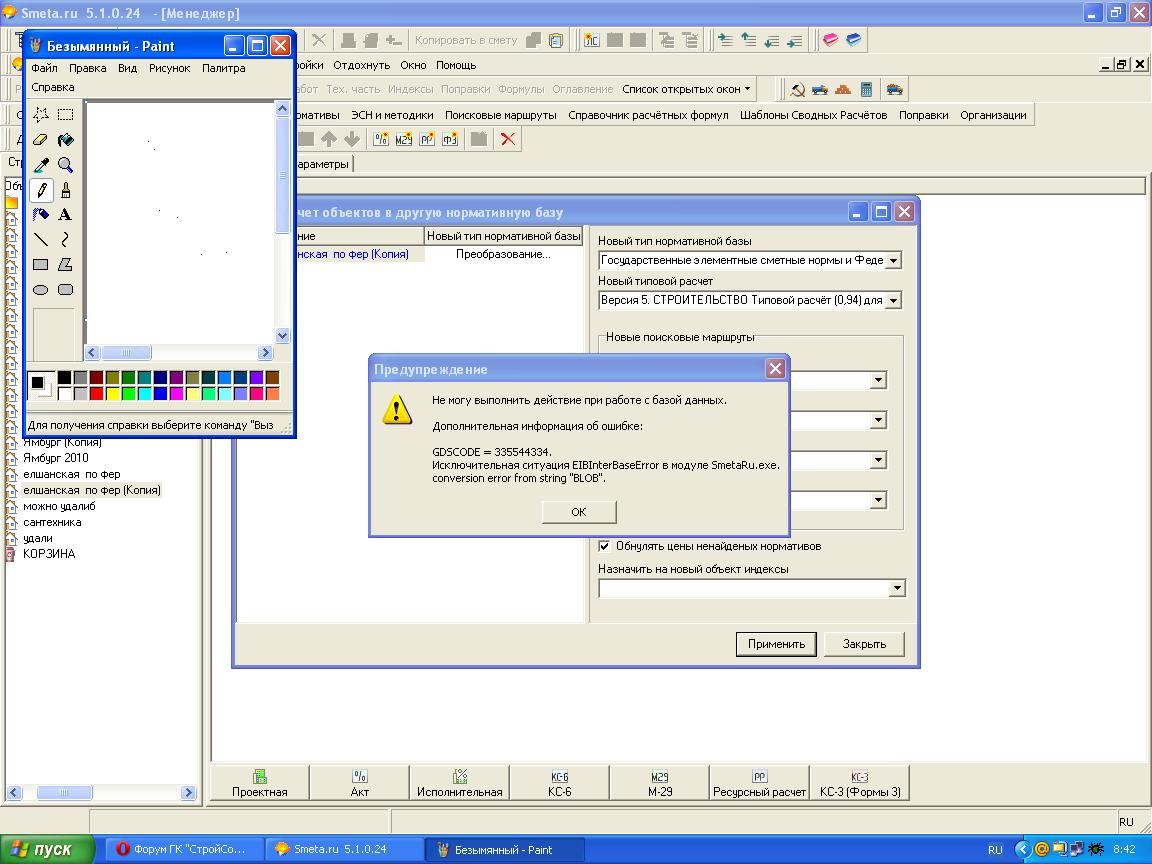
Task: Open 'Новый тип нормативной базы' dropdown
Action: pos(893,260)
